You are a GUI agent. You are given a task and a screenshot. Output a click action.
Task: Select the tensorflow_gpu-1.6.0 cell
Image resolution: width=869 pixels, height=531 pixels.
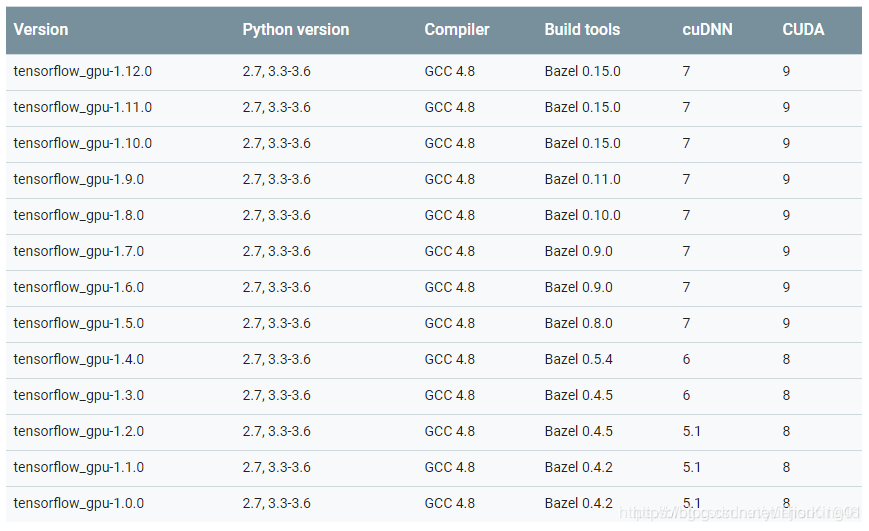click(x=79, y=288)
